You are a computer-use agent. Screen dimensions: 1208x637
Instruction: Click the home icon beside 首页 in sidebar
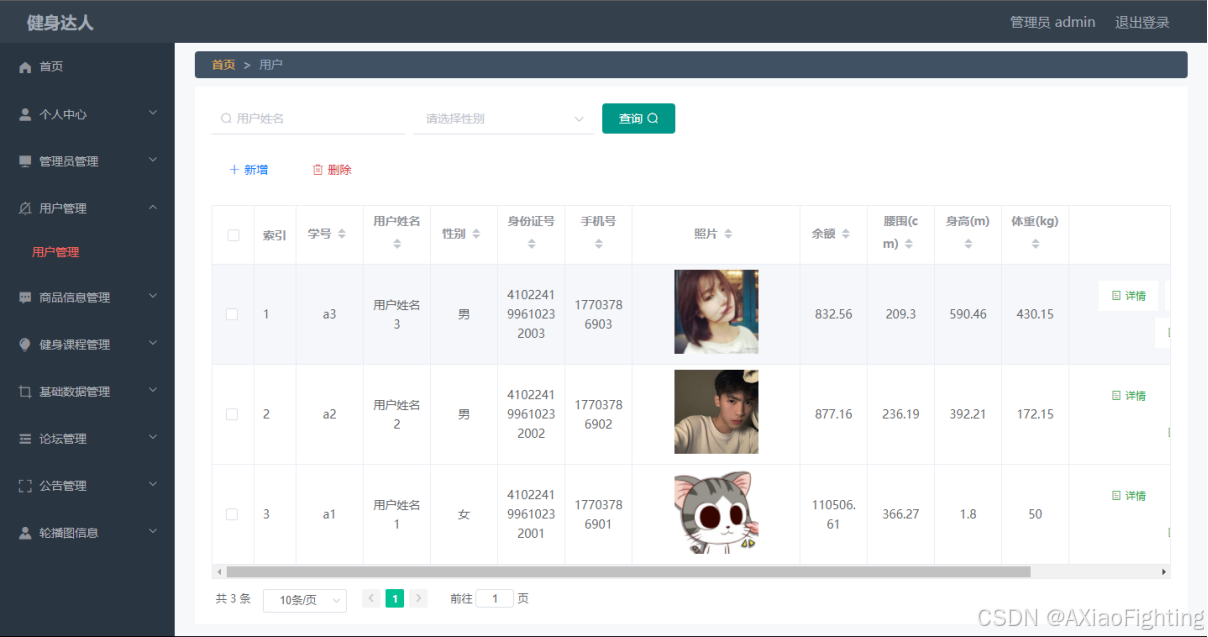26,67
